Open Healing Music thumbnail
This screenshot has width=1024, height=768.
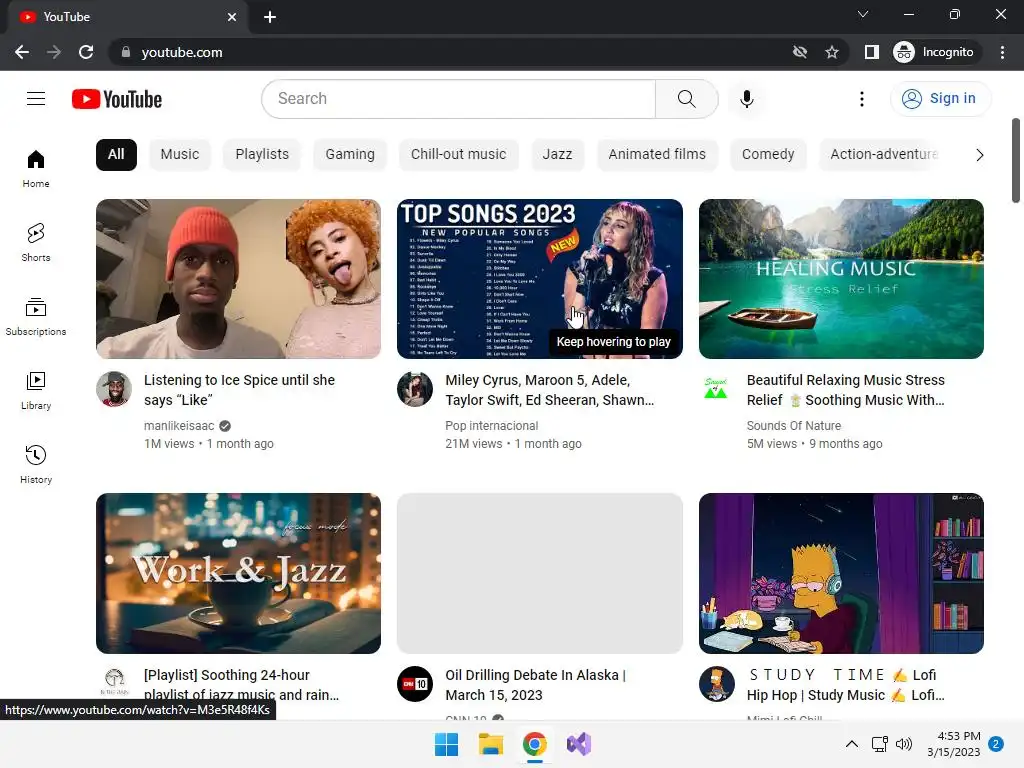pyautogui.click(x=841, y=279)
